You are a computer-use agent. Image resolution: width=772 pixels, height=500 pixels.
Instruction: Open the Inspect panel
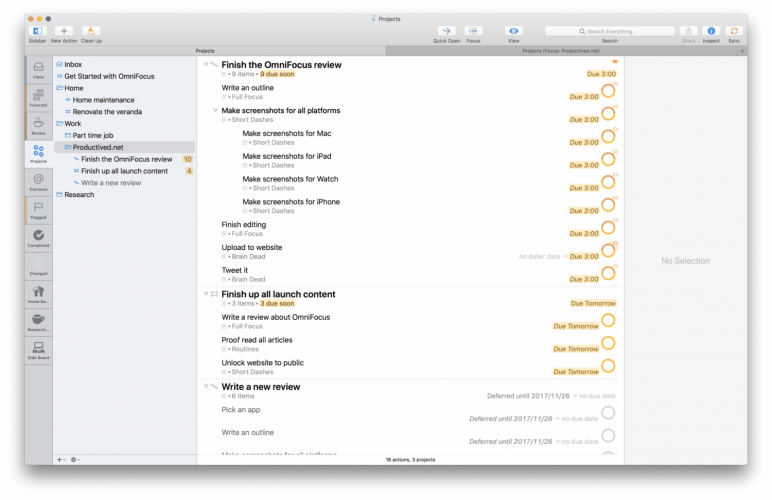711,32
